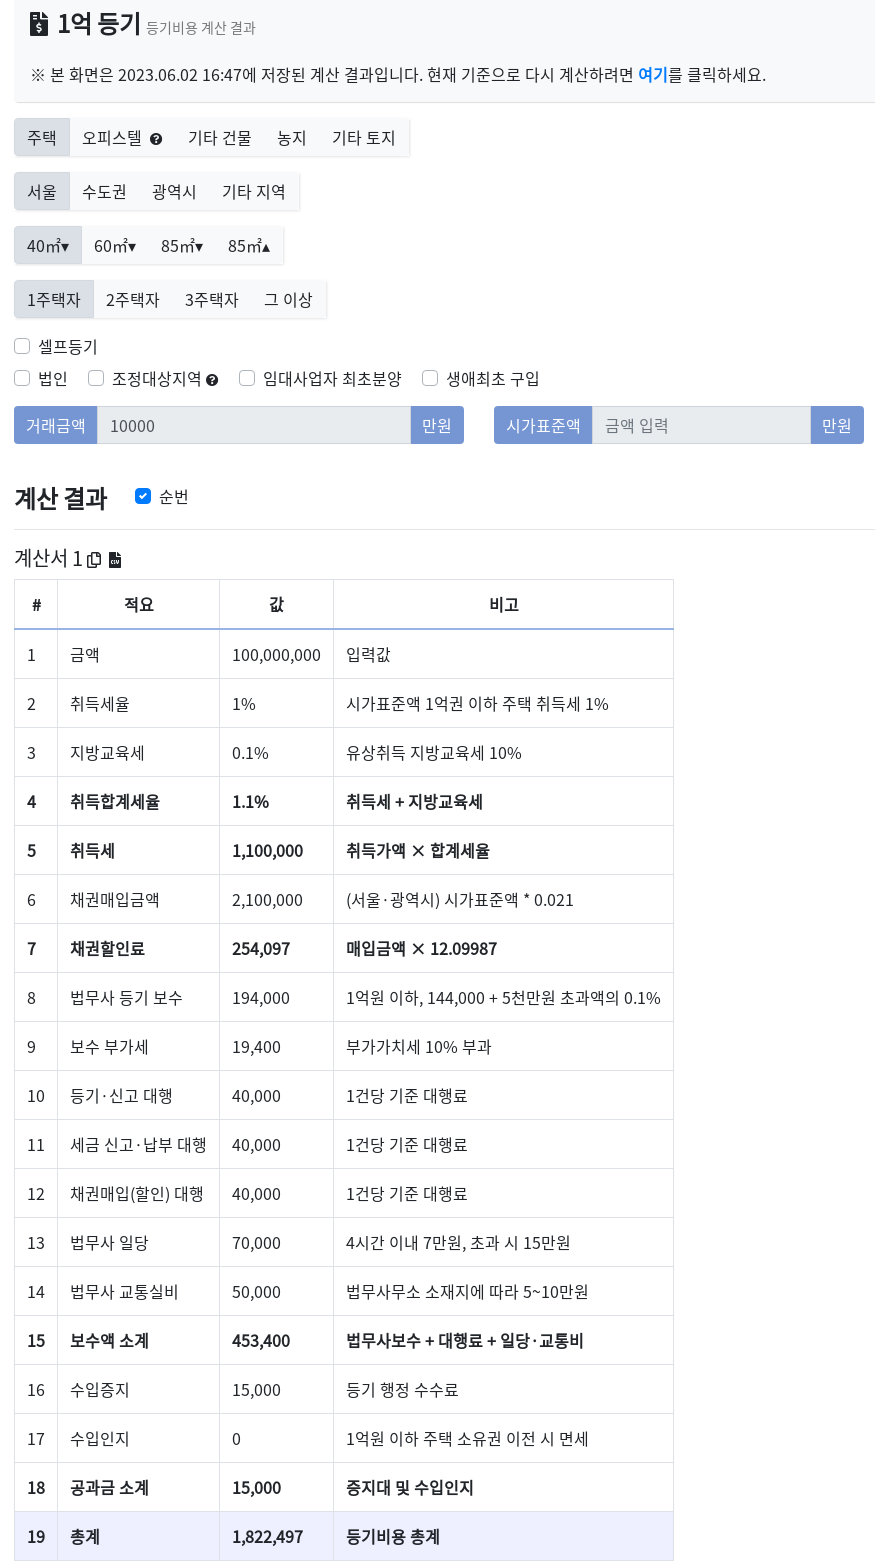
Task: Select 기타 토지 property type
Action: tap(364, 138)
